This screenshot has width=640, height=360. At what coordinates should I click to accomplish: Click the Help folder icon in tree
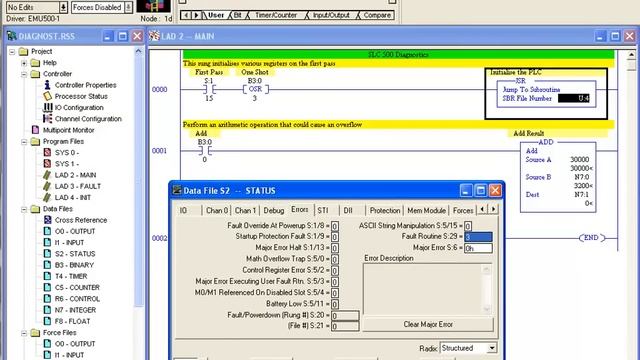coord(36,62)
